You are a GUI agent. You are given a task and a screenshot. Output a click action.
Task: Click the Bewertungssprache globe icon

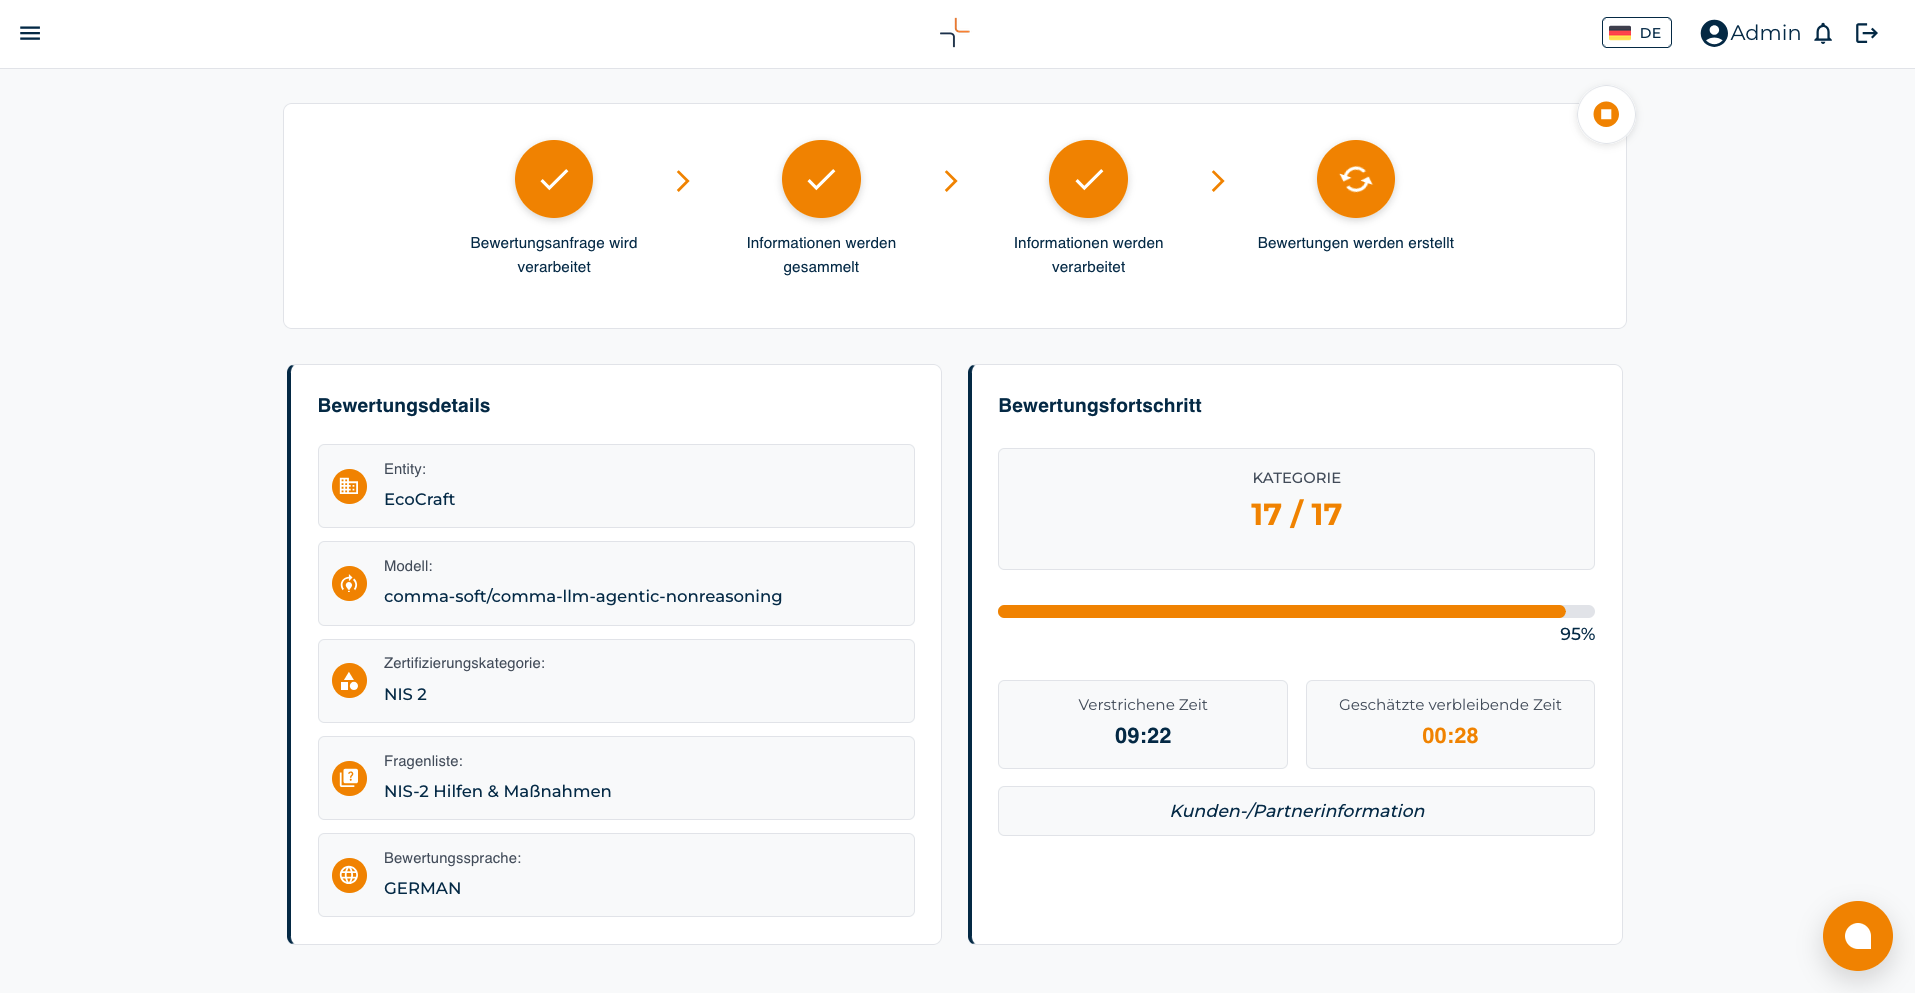[349, 875]
